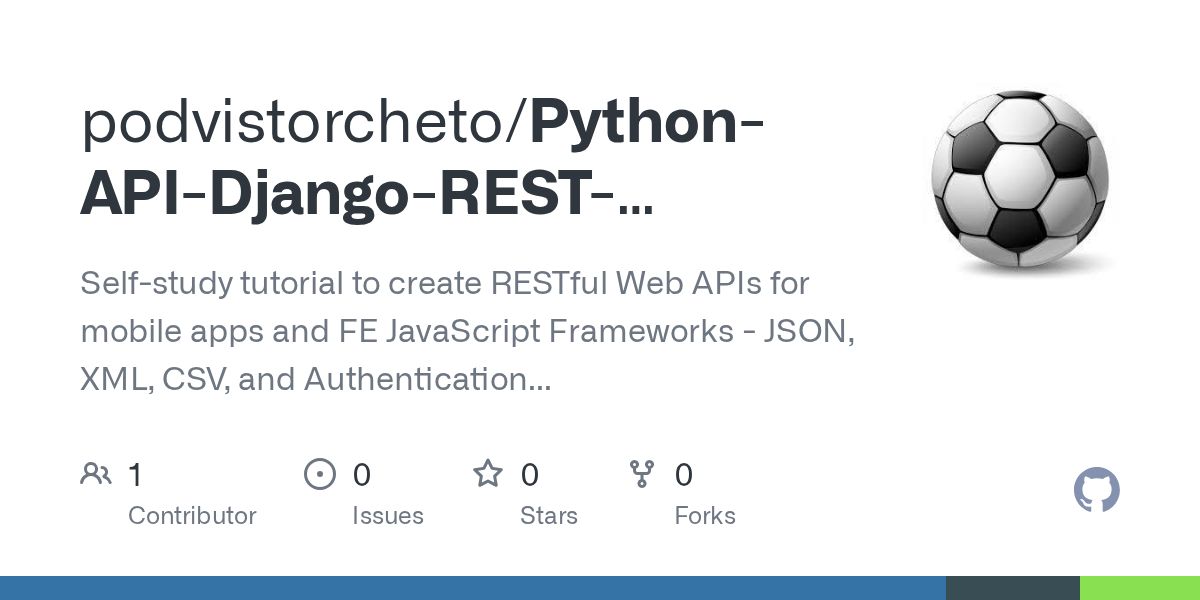Click the Forks label
This screenshot has width=1200, height=600.
[x=705, y=516]
